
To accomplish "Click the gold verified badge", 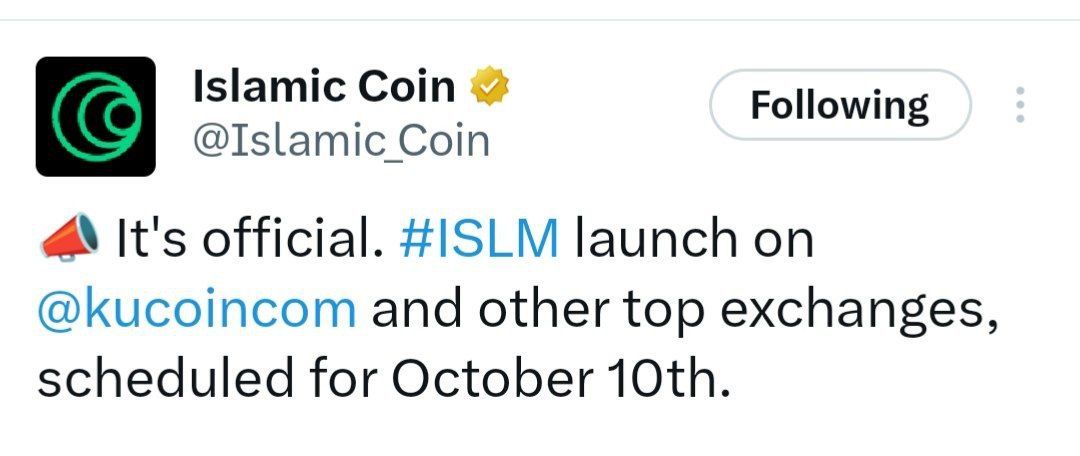I will (491, 88).
